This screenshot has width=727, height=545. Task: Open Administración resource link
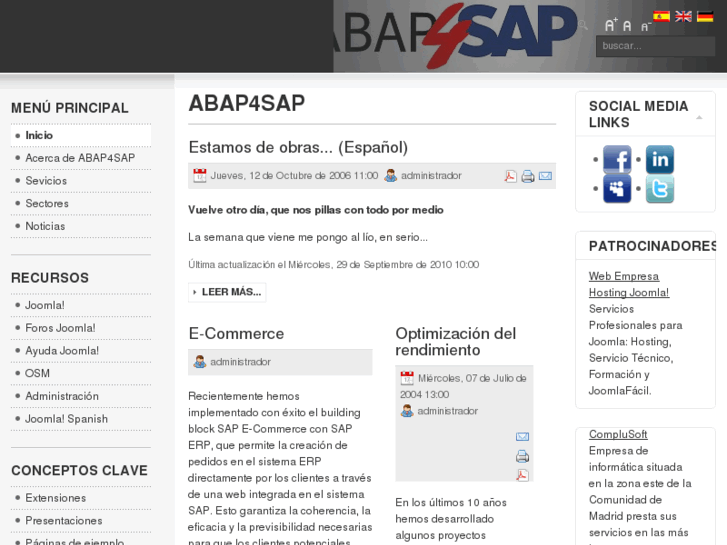click(x=62, y=396)
